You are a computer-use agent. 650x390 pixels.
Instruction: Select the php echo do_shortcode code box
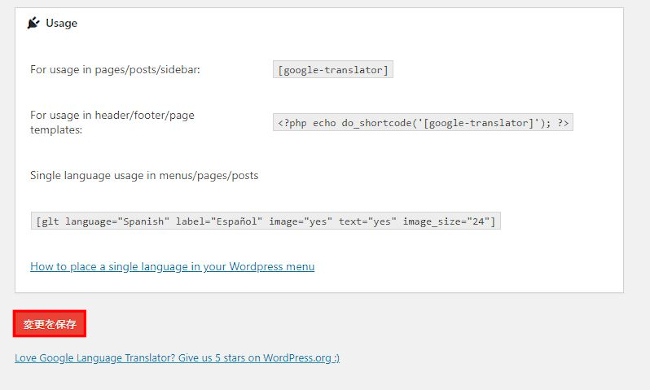coord(423,122)
